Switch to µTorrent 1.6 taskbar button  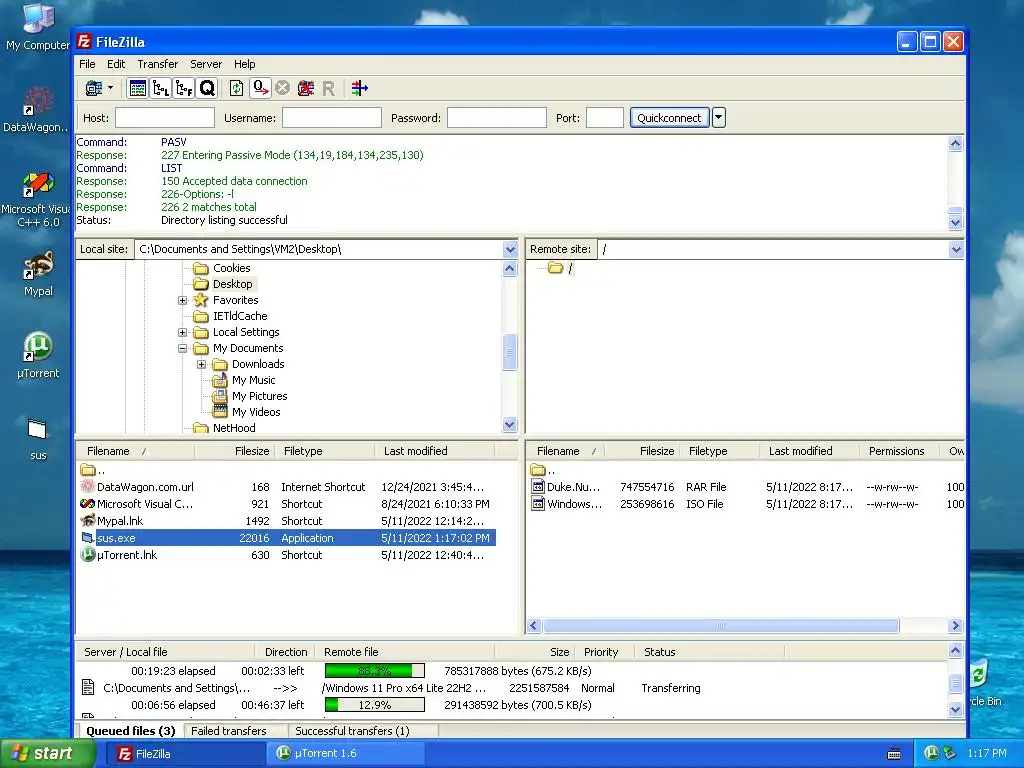pos(346,754)
